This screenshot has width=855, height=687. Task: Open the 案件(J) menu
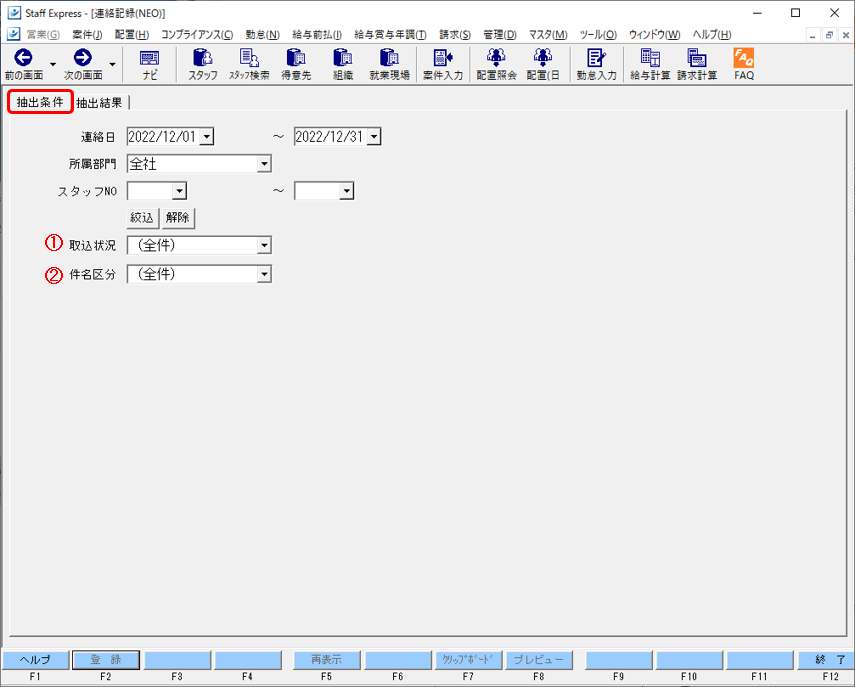pyautogui.click(x=87, y=34)
